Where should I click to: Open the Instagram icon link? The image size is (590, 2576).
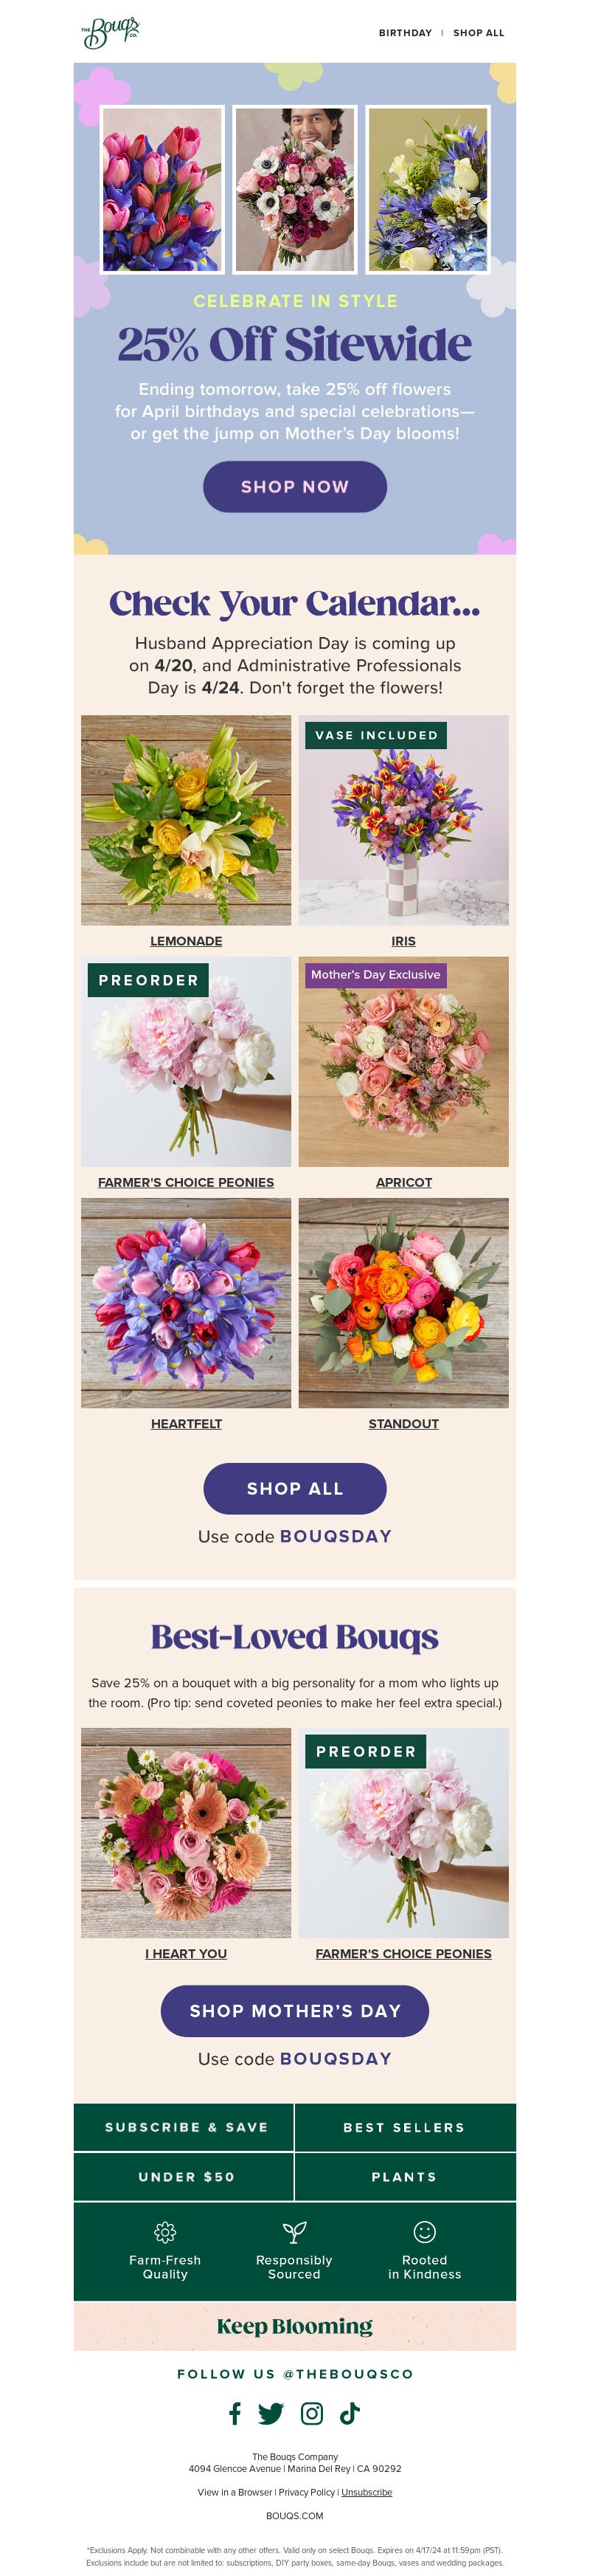click(312, 2413)
